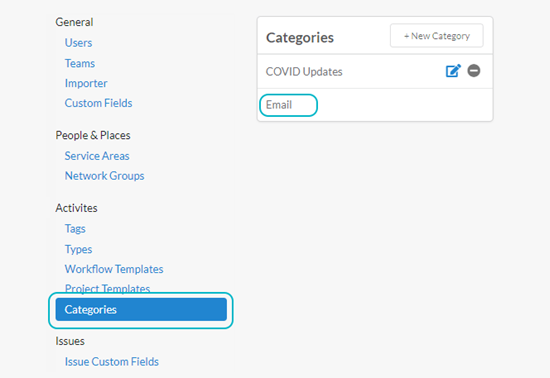The width and height of the screenshot is (550, 378).
Task: Open Custom Fields under General
Action: pos(98,103)
